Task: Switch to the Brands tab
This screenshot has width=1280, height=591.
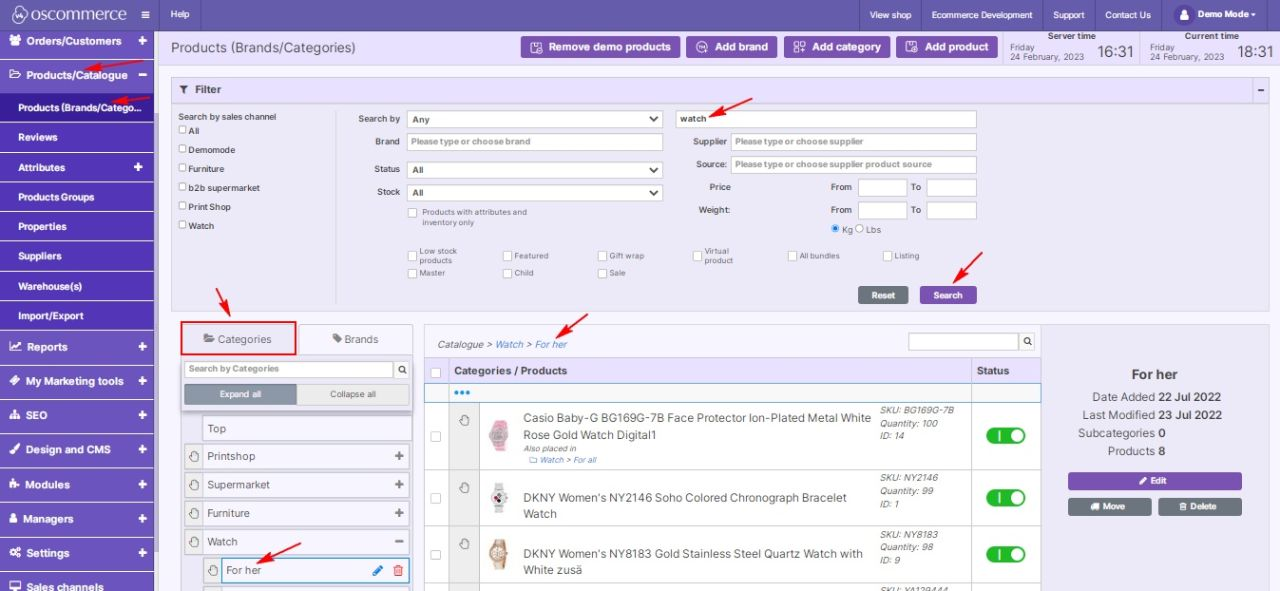Action: 355,339
